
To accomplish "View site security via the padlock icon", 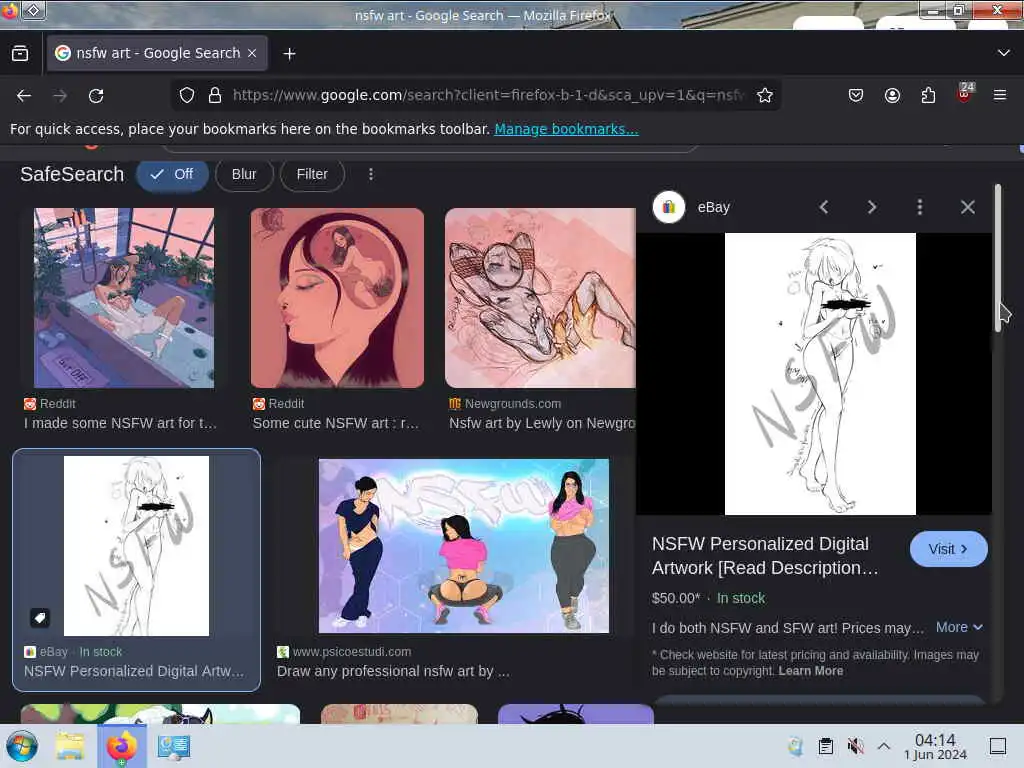I will pyautogui.click(x=214, y=95).
